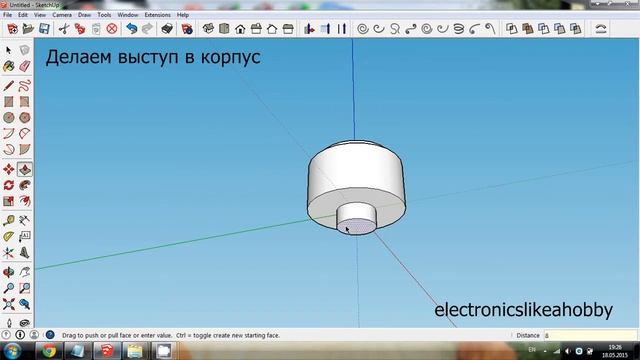Viewport: 640px width, 360px height.
Task: Click the first spiral extension icon
Action: [x=362, y=29]
